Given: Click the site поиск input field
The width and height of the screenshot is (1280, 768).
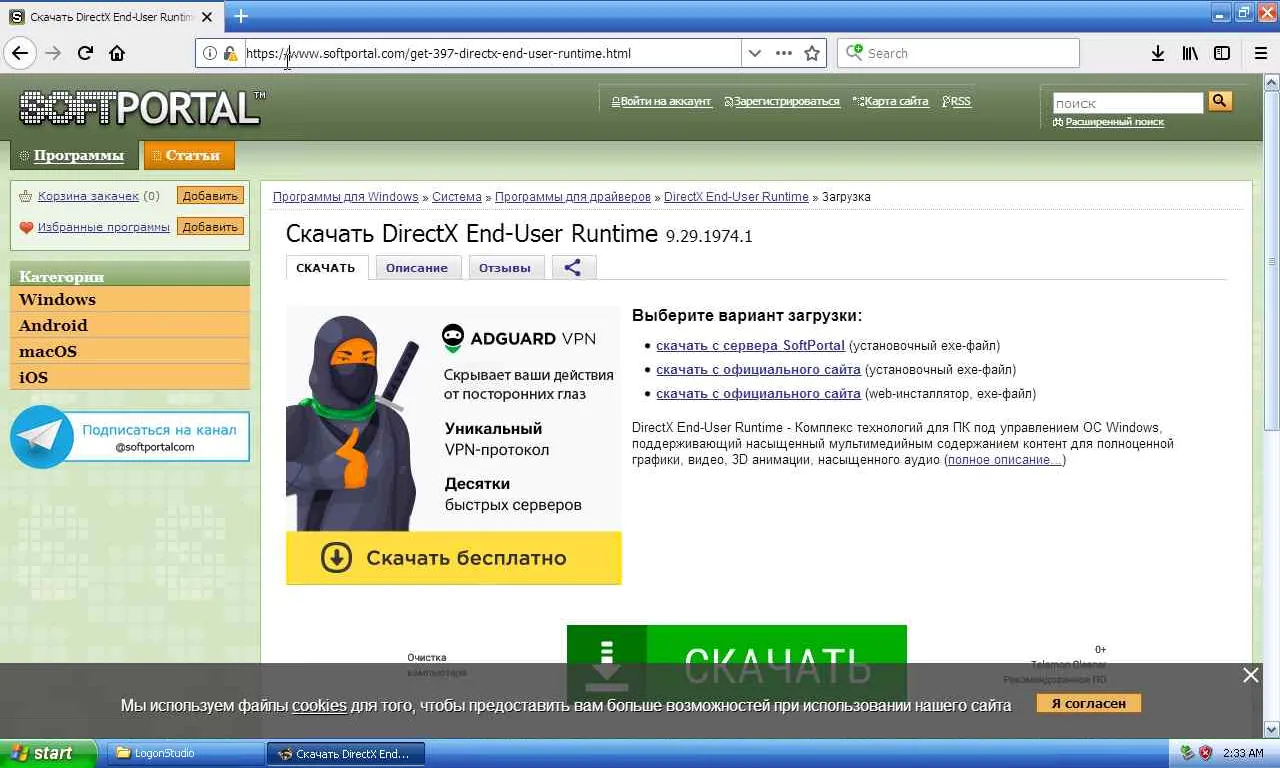Looking at the screenshot, I should 1128,102.
